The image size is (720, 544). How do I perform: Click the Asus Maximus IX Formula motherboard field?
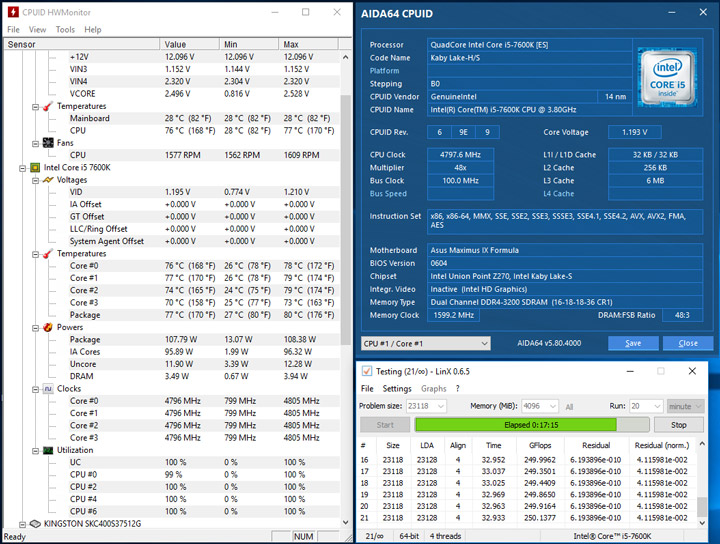coord(565,250)
